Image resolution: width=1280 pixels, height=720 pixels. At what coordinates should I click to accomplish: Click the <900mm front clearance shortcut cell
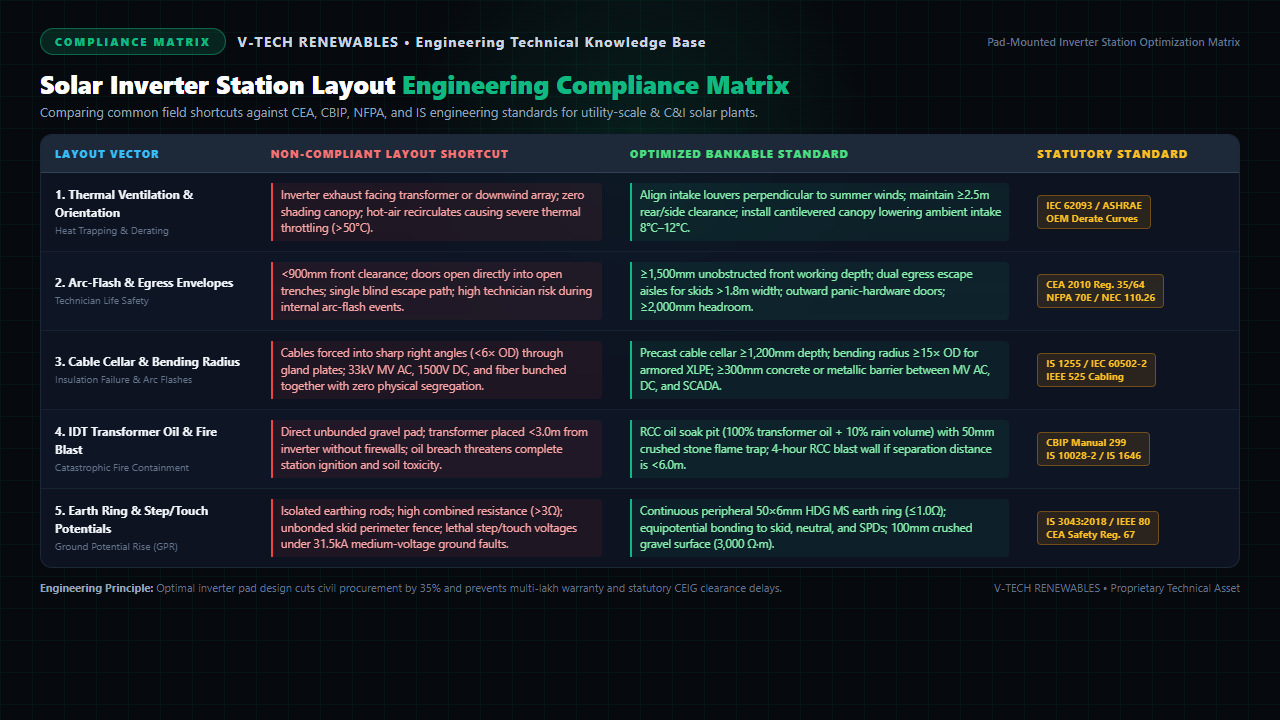click(x=436, y=291)
